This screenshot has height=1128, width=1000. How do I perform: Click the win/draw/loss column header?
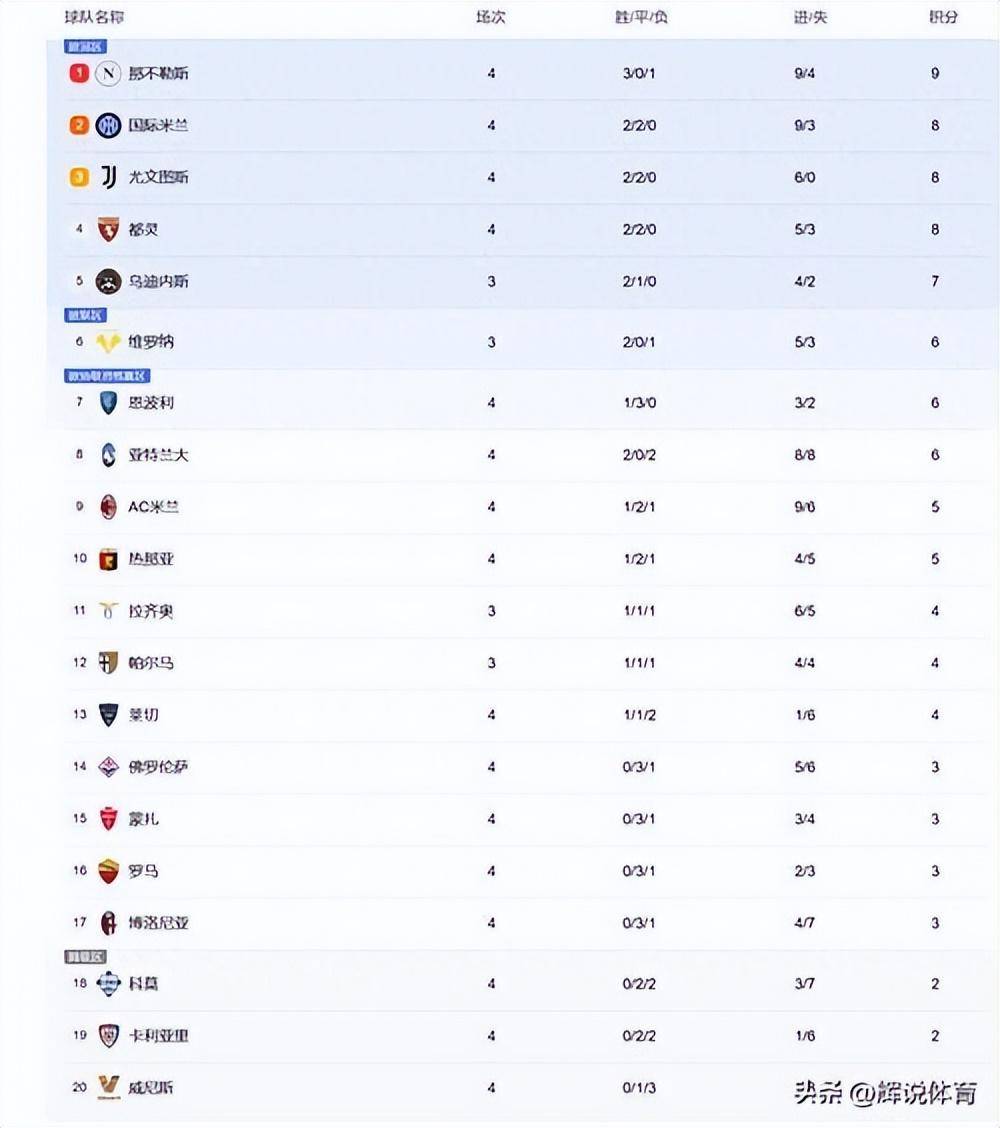[x=641, y=17]
